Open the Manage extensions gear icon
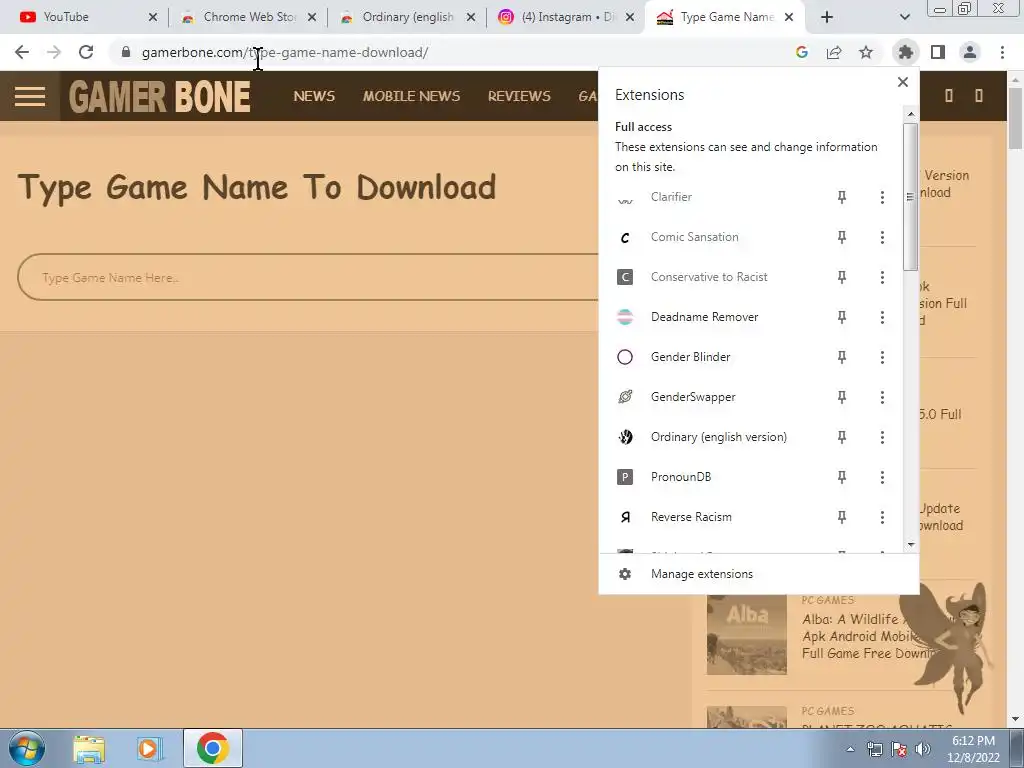This screenshot has height=768, width=1024. (625, 574)
